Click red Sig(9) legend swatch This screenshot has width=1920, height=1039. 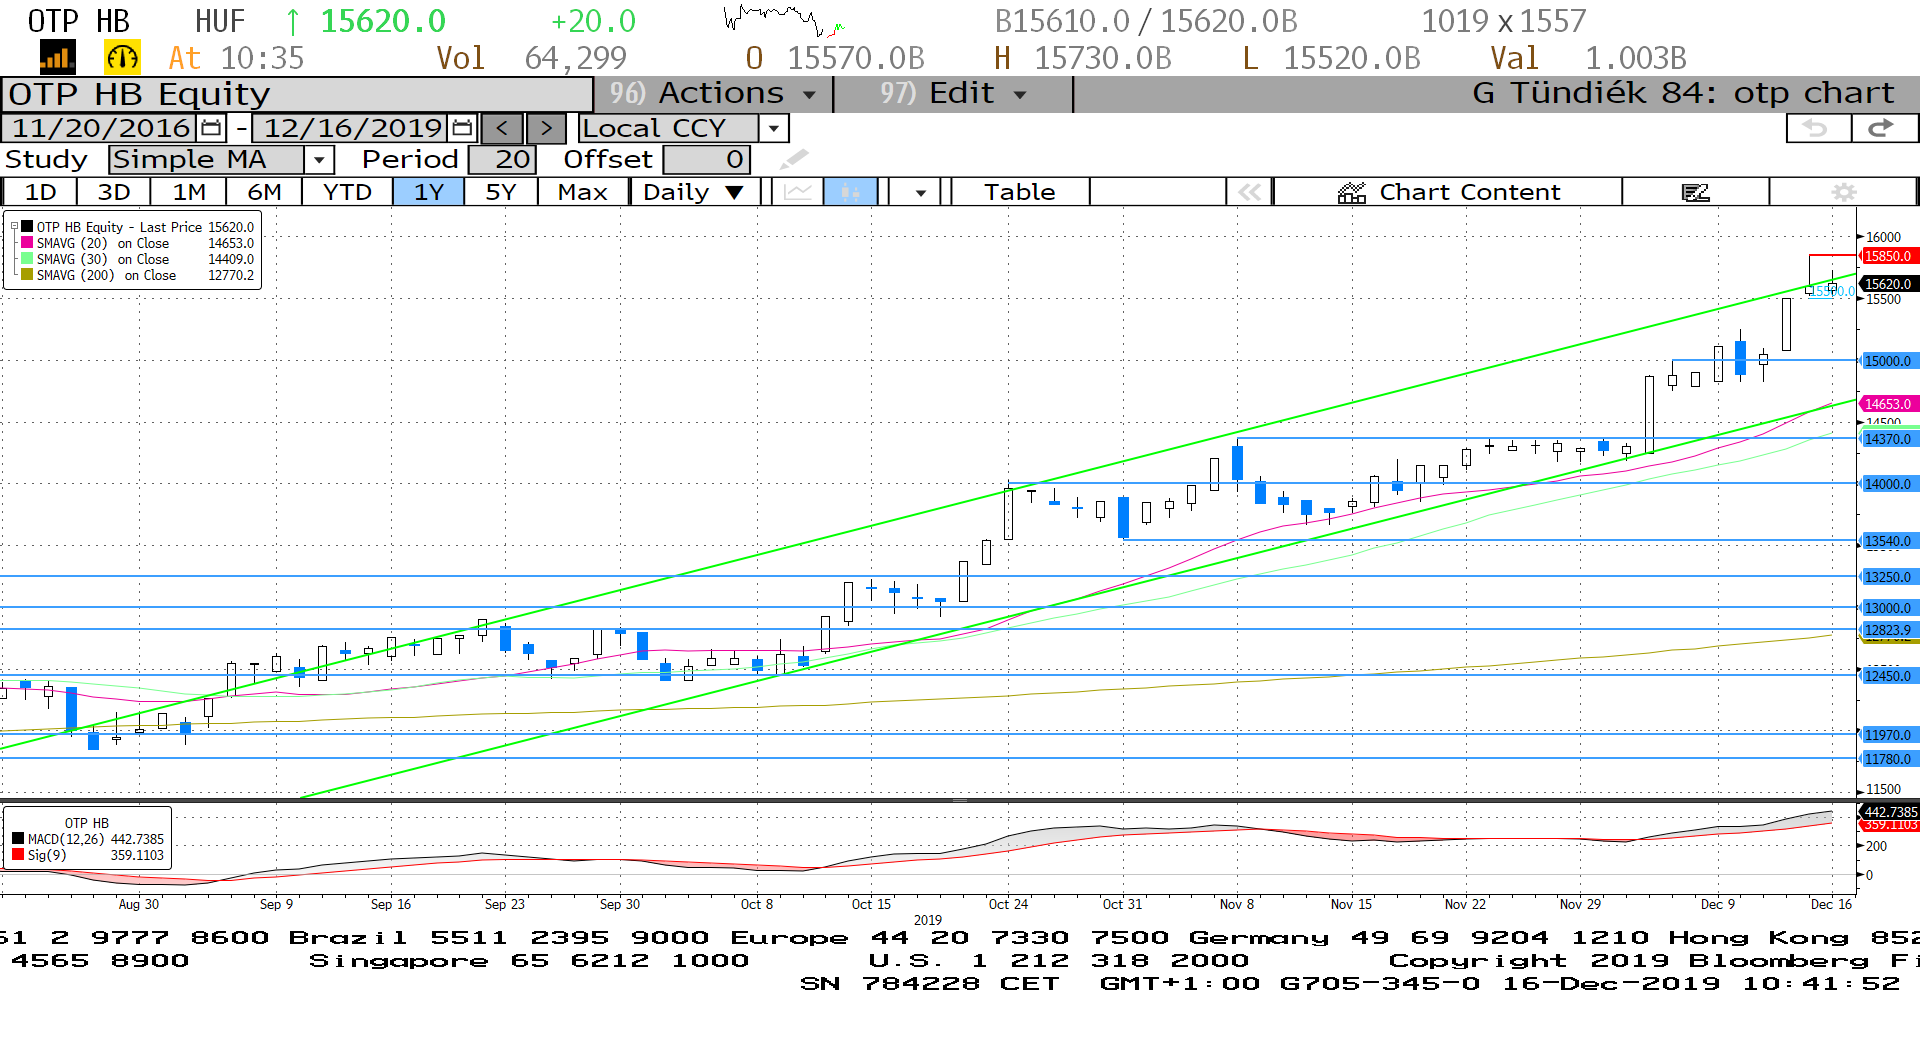pos(18,855)
